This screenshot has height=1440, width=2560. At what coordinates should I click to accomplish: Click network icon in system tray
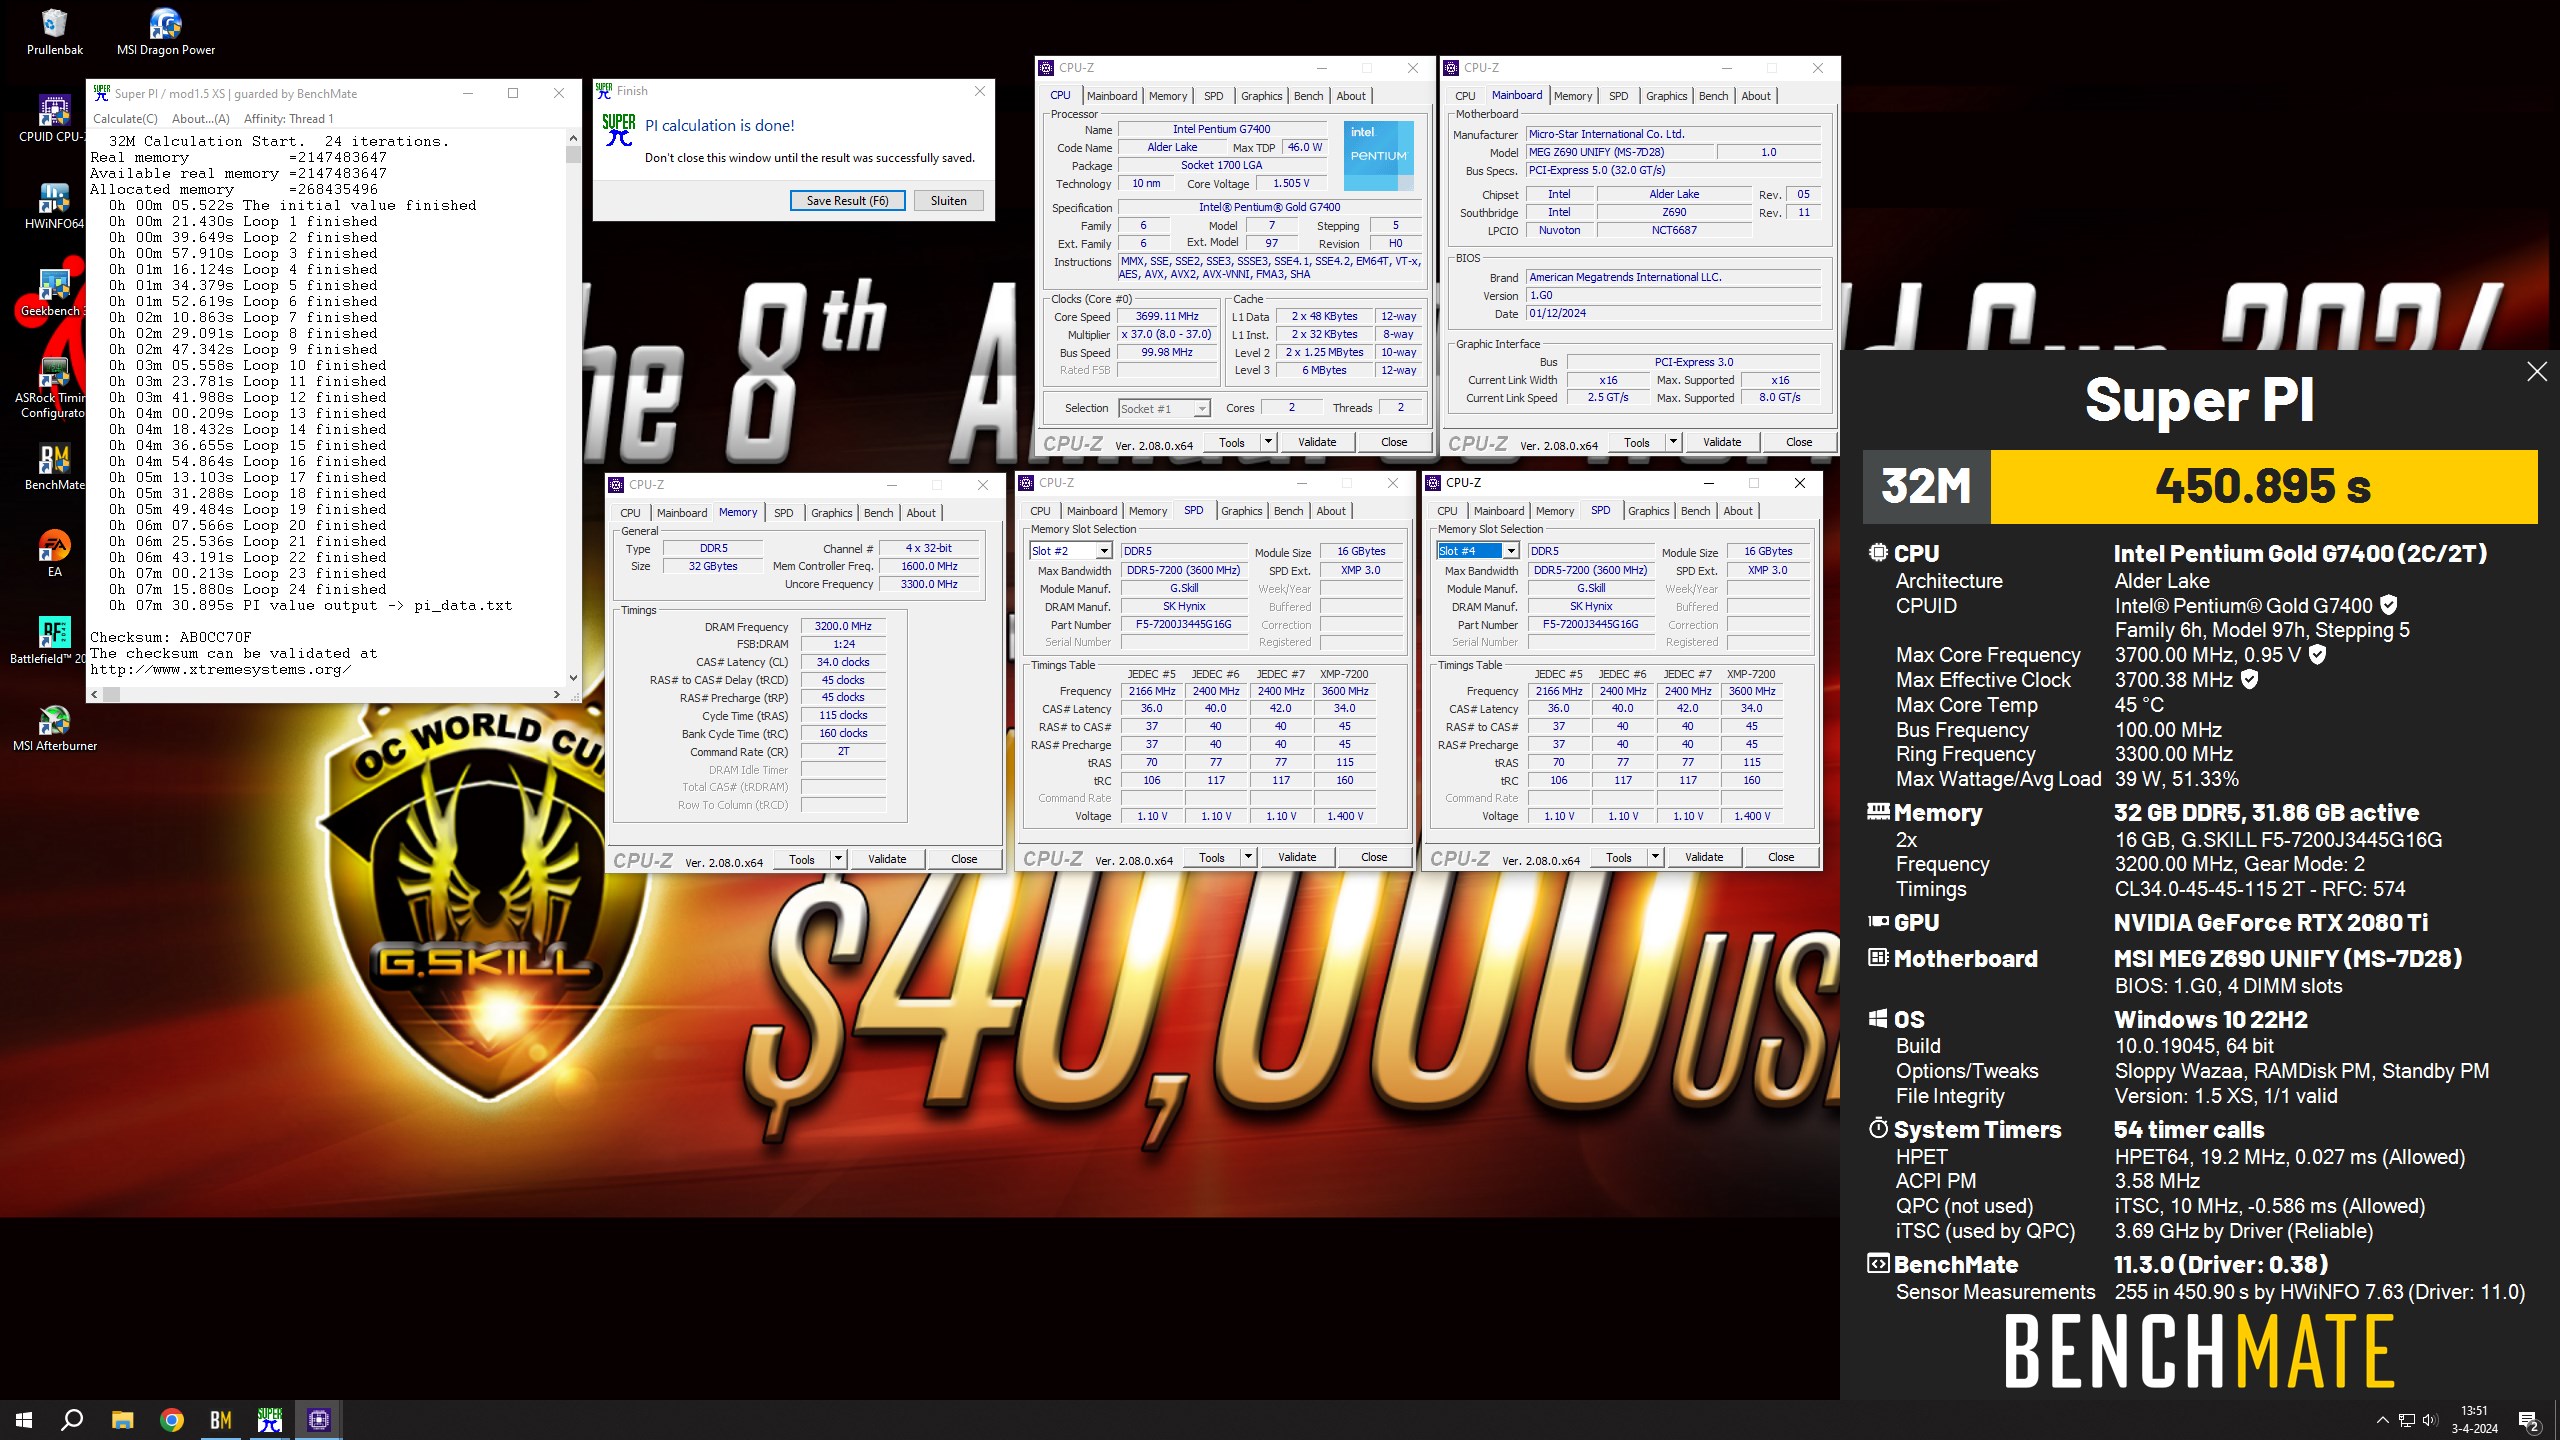pyautogui.click(x=2407, y=1420)
